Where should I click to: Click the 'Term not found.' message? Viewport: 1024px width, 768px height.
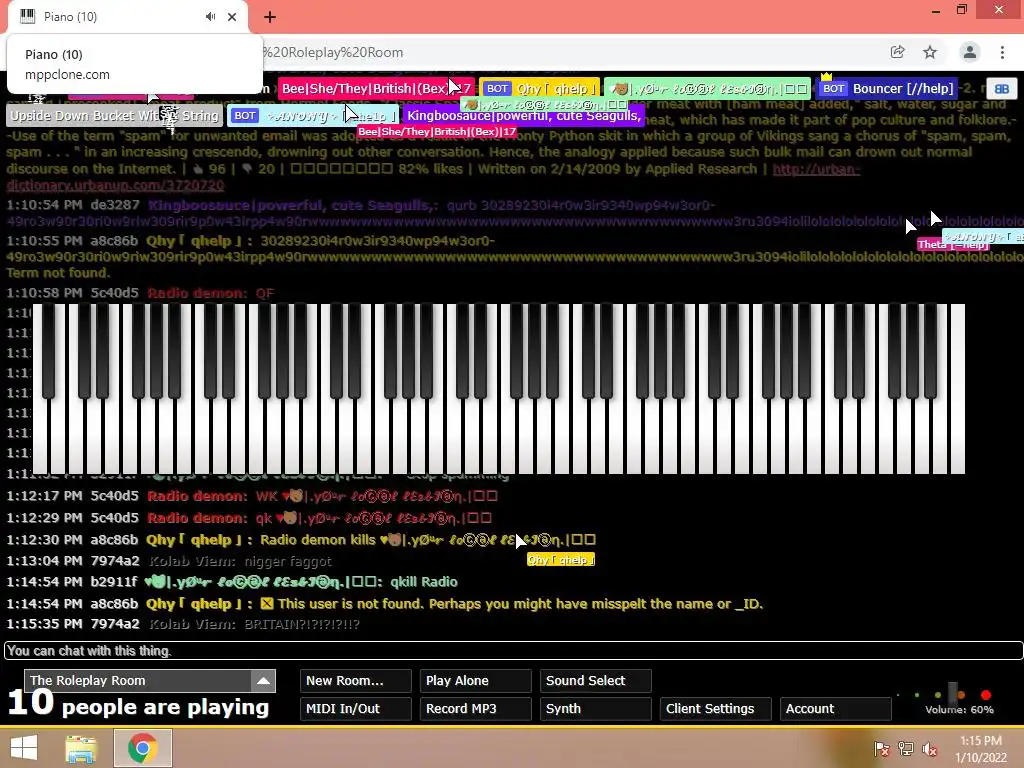(58, 273)
